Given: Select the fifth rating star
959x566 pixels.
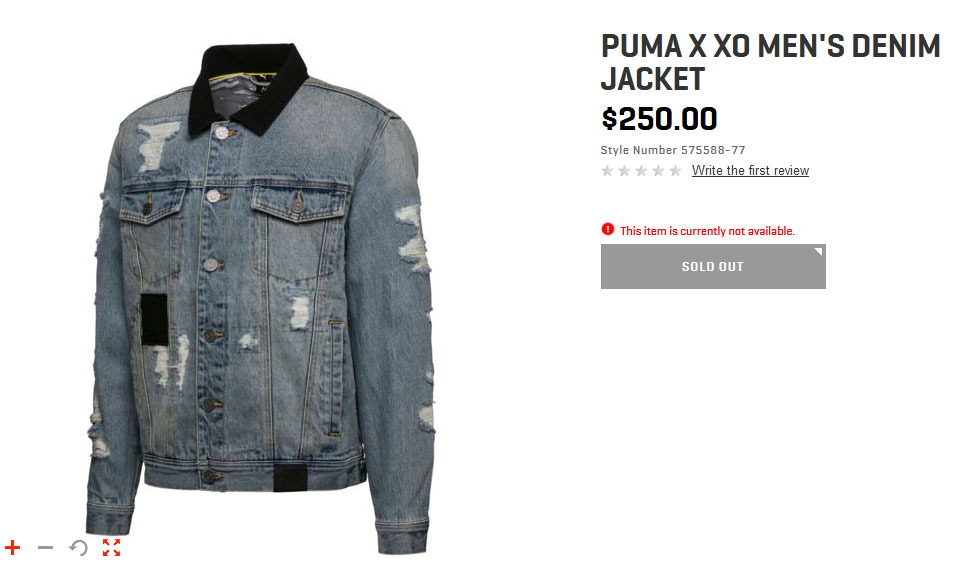Looking at the screenshot, I should pos(675,171).
